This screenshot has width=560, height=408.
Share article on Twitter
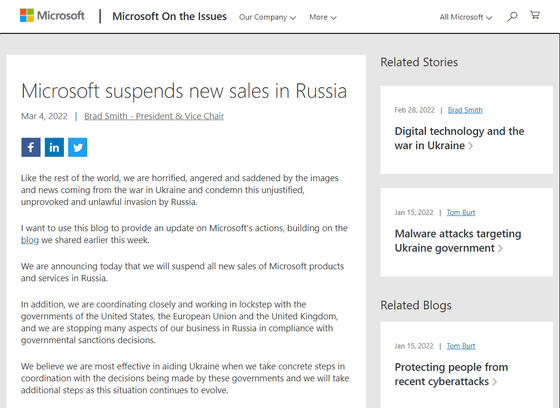click(x=78, y=147)
